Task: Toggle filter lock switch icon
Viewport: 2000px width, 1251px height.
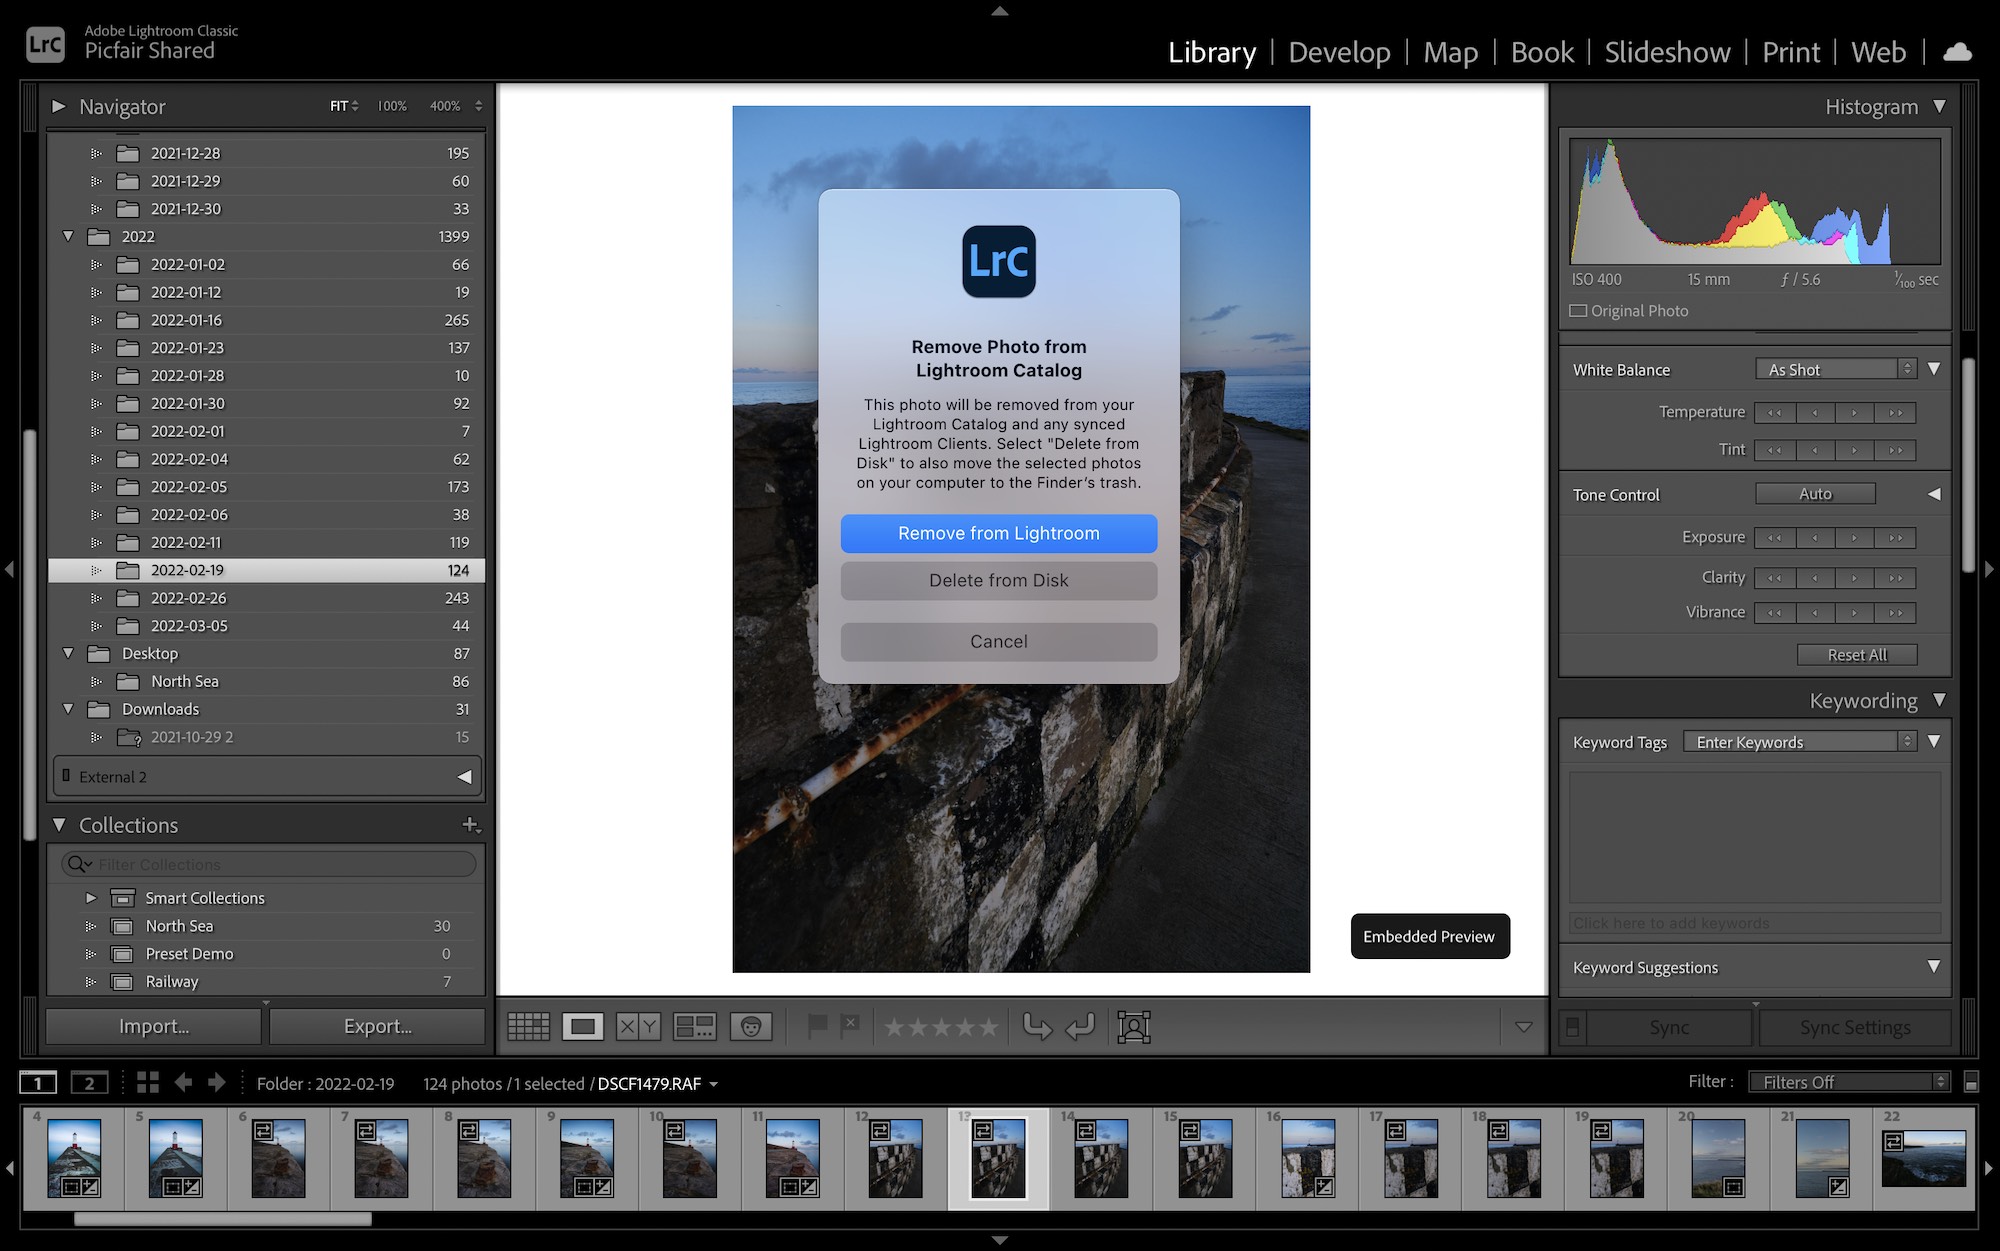Action: tap(1971, 1082)
